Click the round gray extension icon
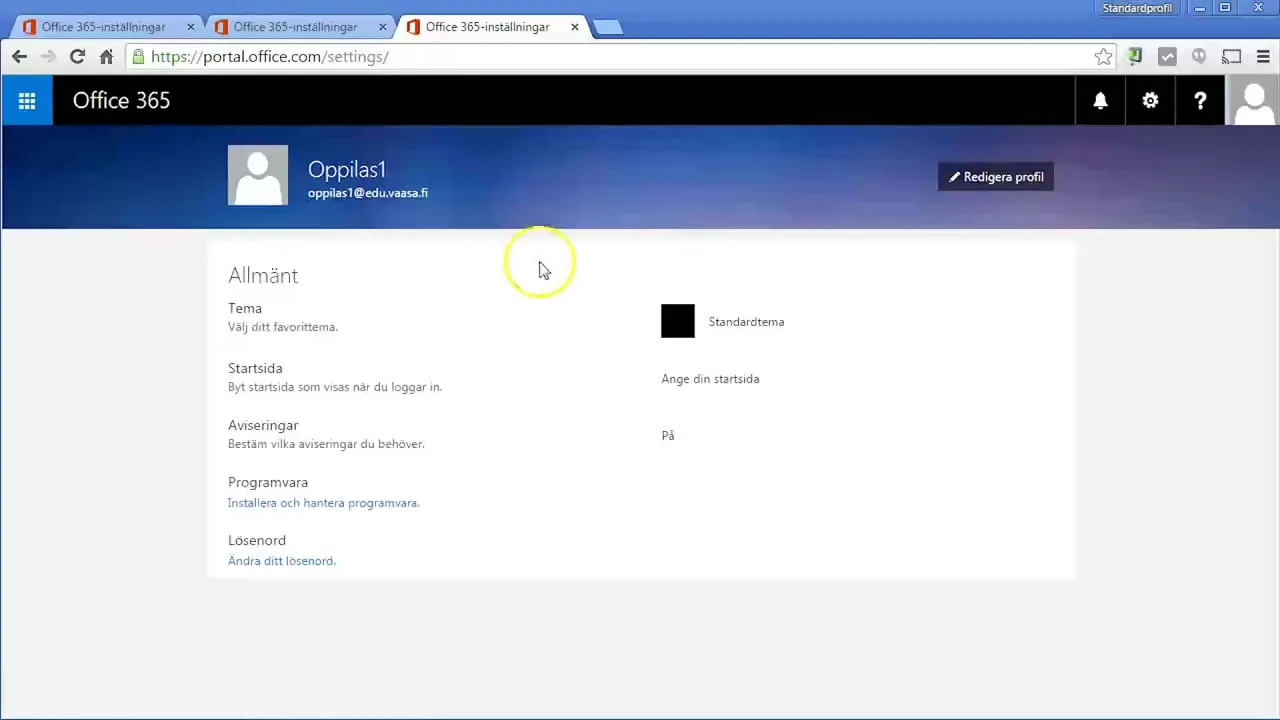Screen dimensions: 1280x720 pos(1199,57)
